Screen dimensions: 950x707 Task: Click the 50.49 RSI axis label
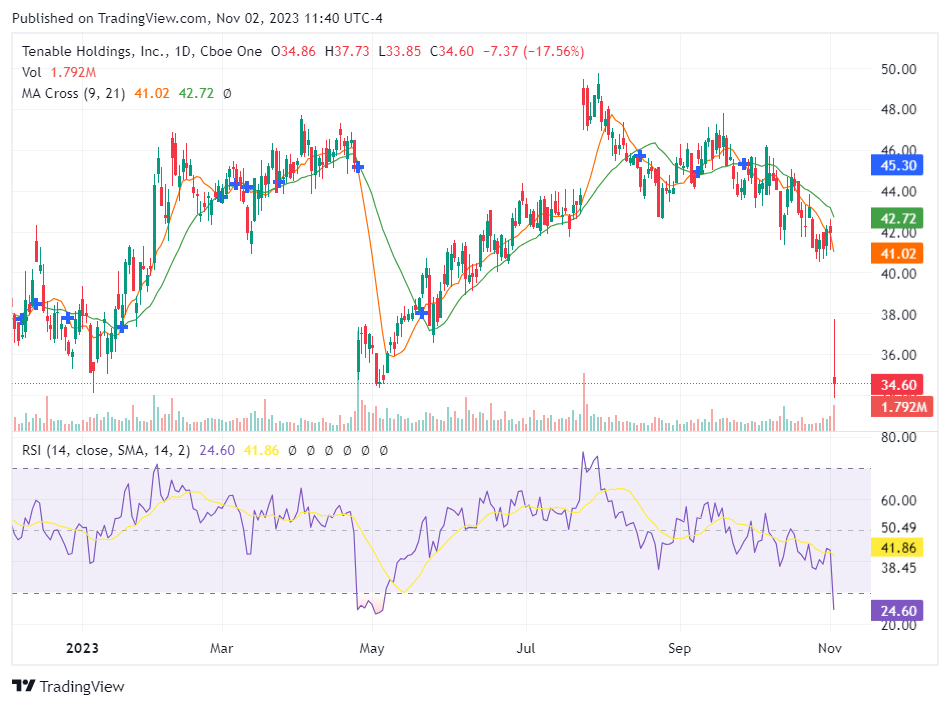click(x=899, y=528)
